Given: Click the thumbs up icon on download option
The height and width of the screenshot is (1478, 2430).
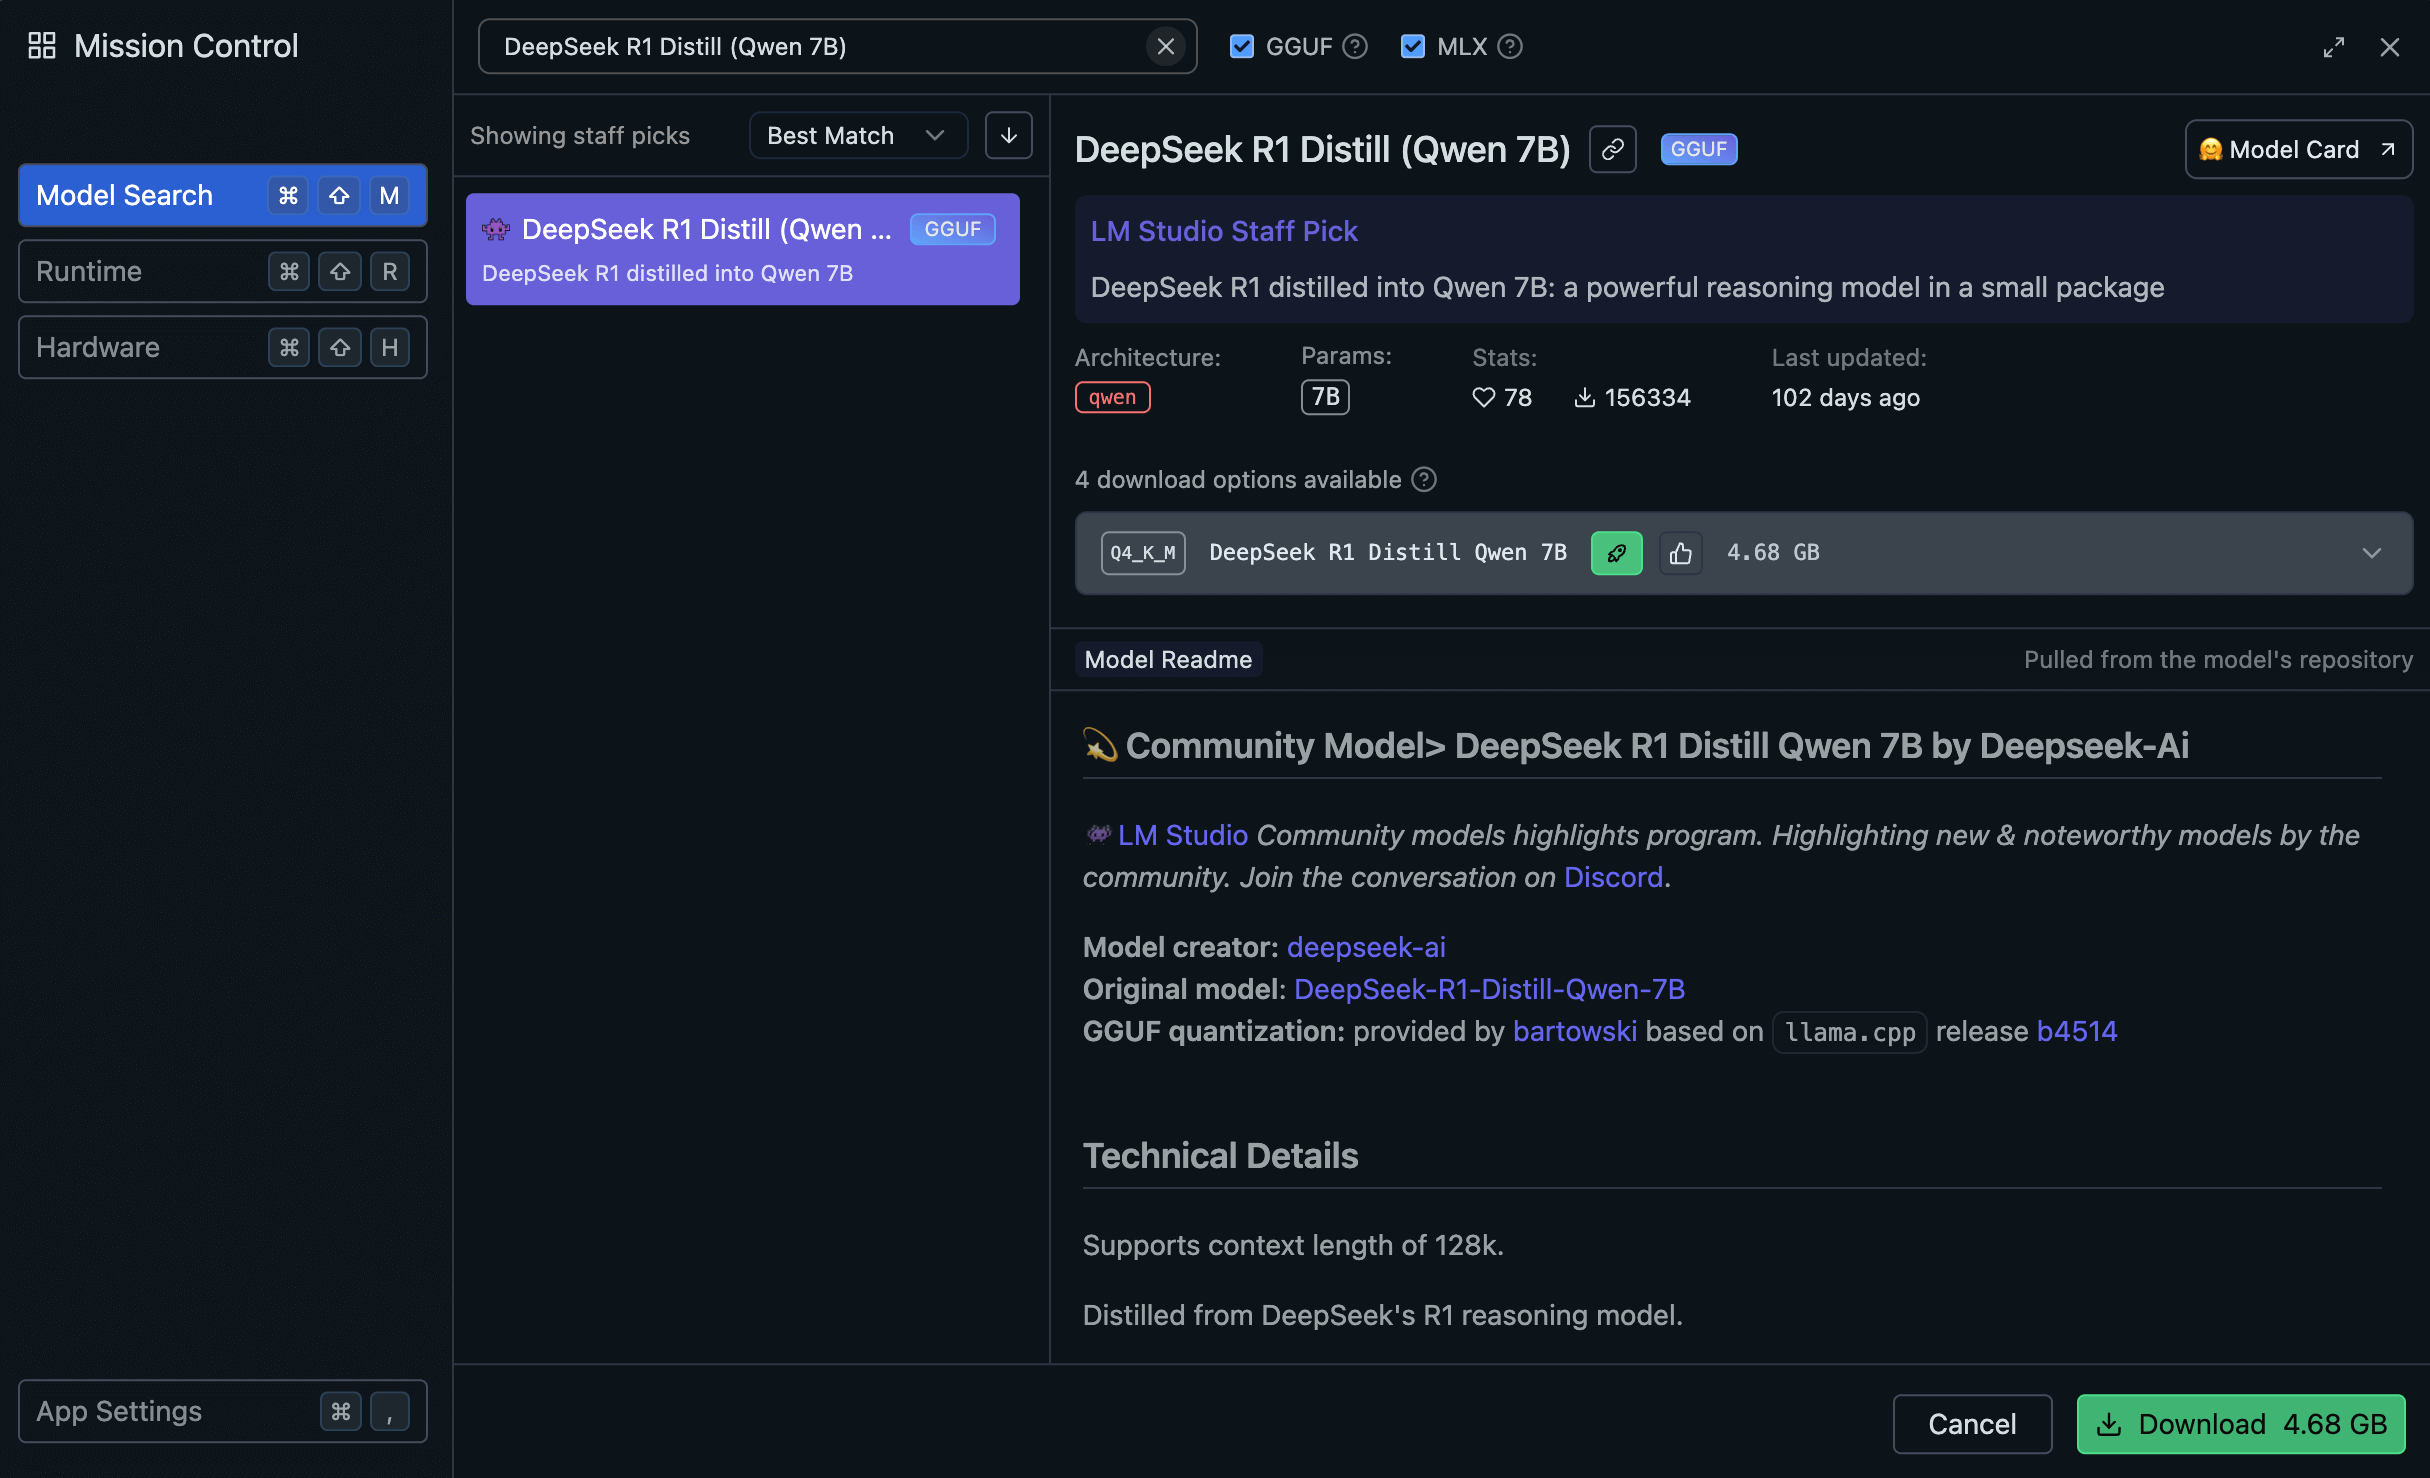Looking at the screenshot, I should (x=1681, y=553).
